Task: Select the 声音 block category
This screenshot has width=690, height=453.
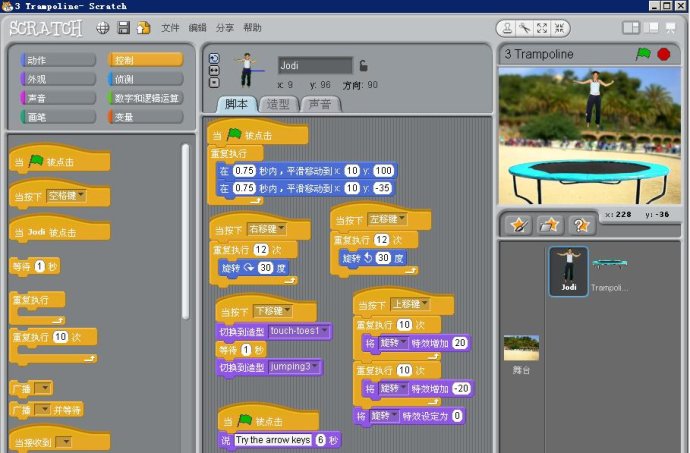Action: click(x=58, y=98)
